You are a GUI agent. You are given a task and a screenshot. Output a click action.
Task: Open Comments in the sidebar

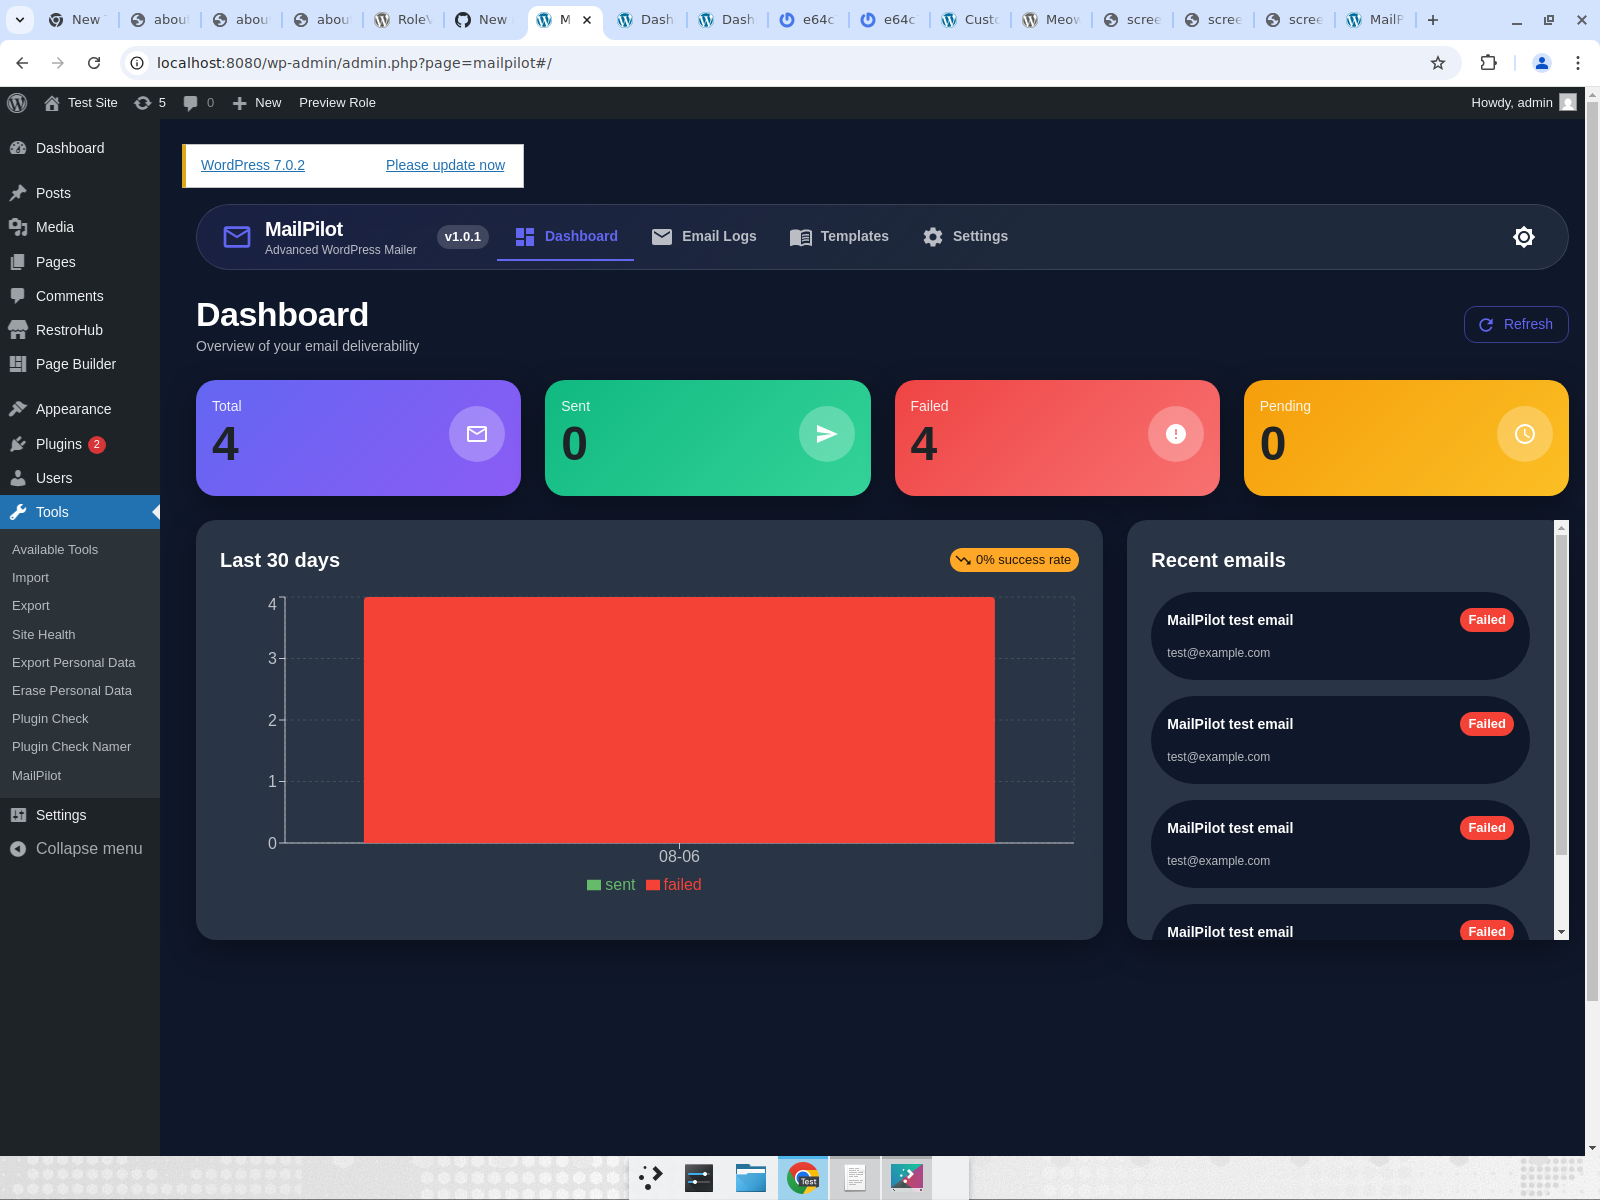[x=80, y=296]
